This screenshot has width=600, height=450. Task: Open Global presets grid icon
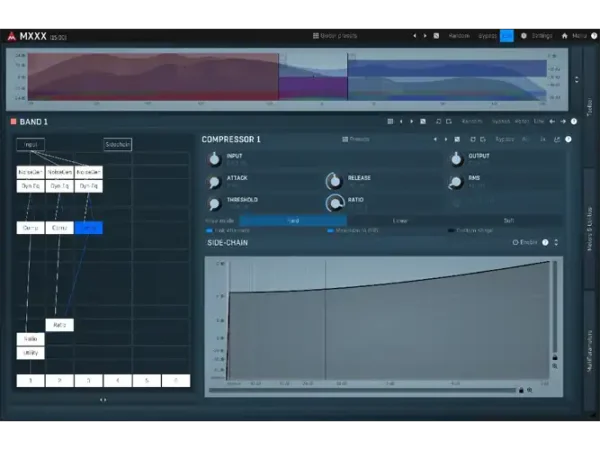pos(316,36)
